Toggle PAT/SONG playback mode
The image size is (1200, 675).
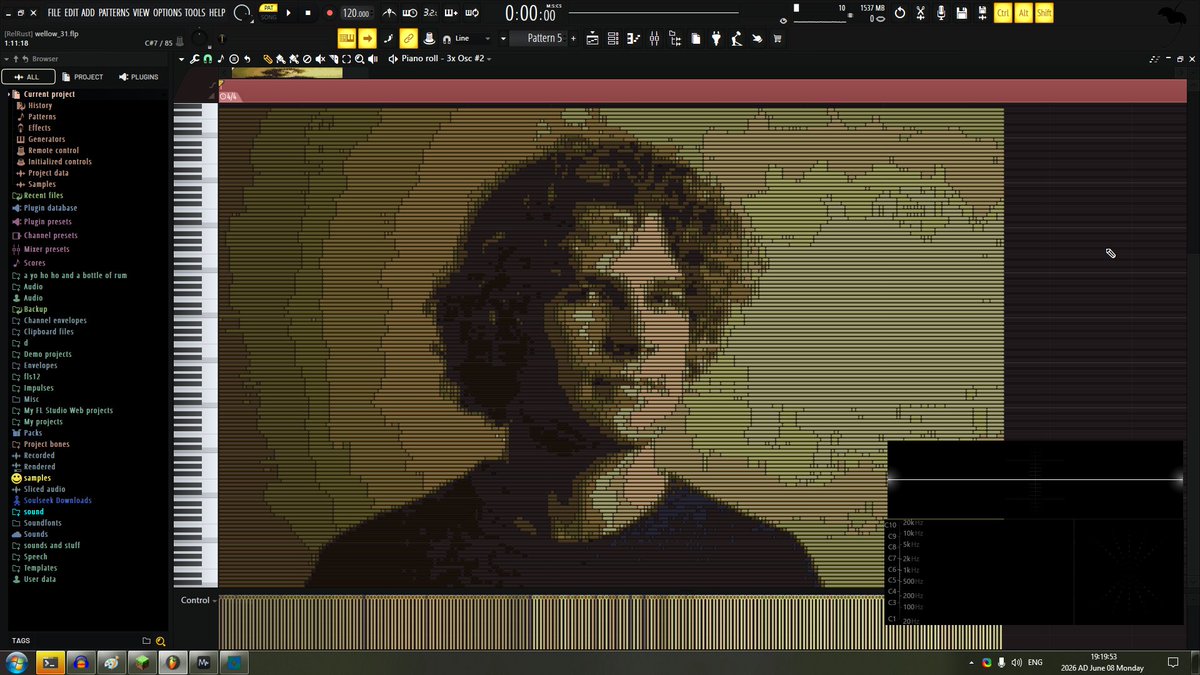(268, 12)
